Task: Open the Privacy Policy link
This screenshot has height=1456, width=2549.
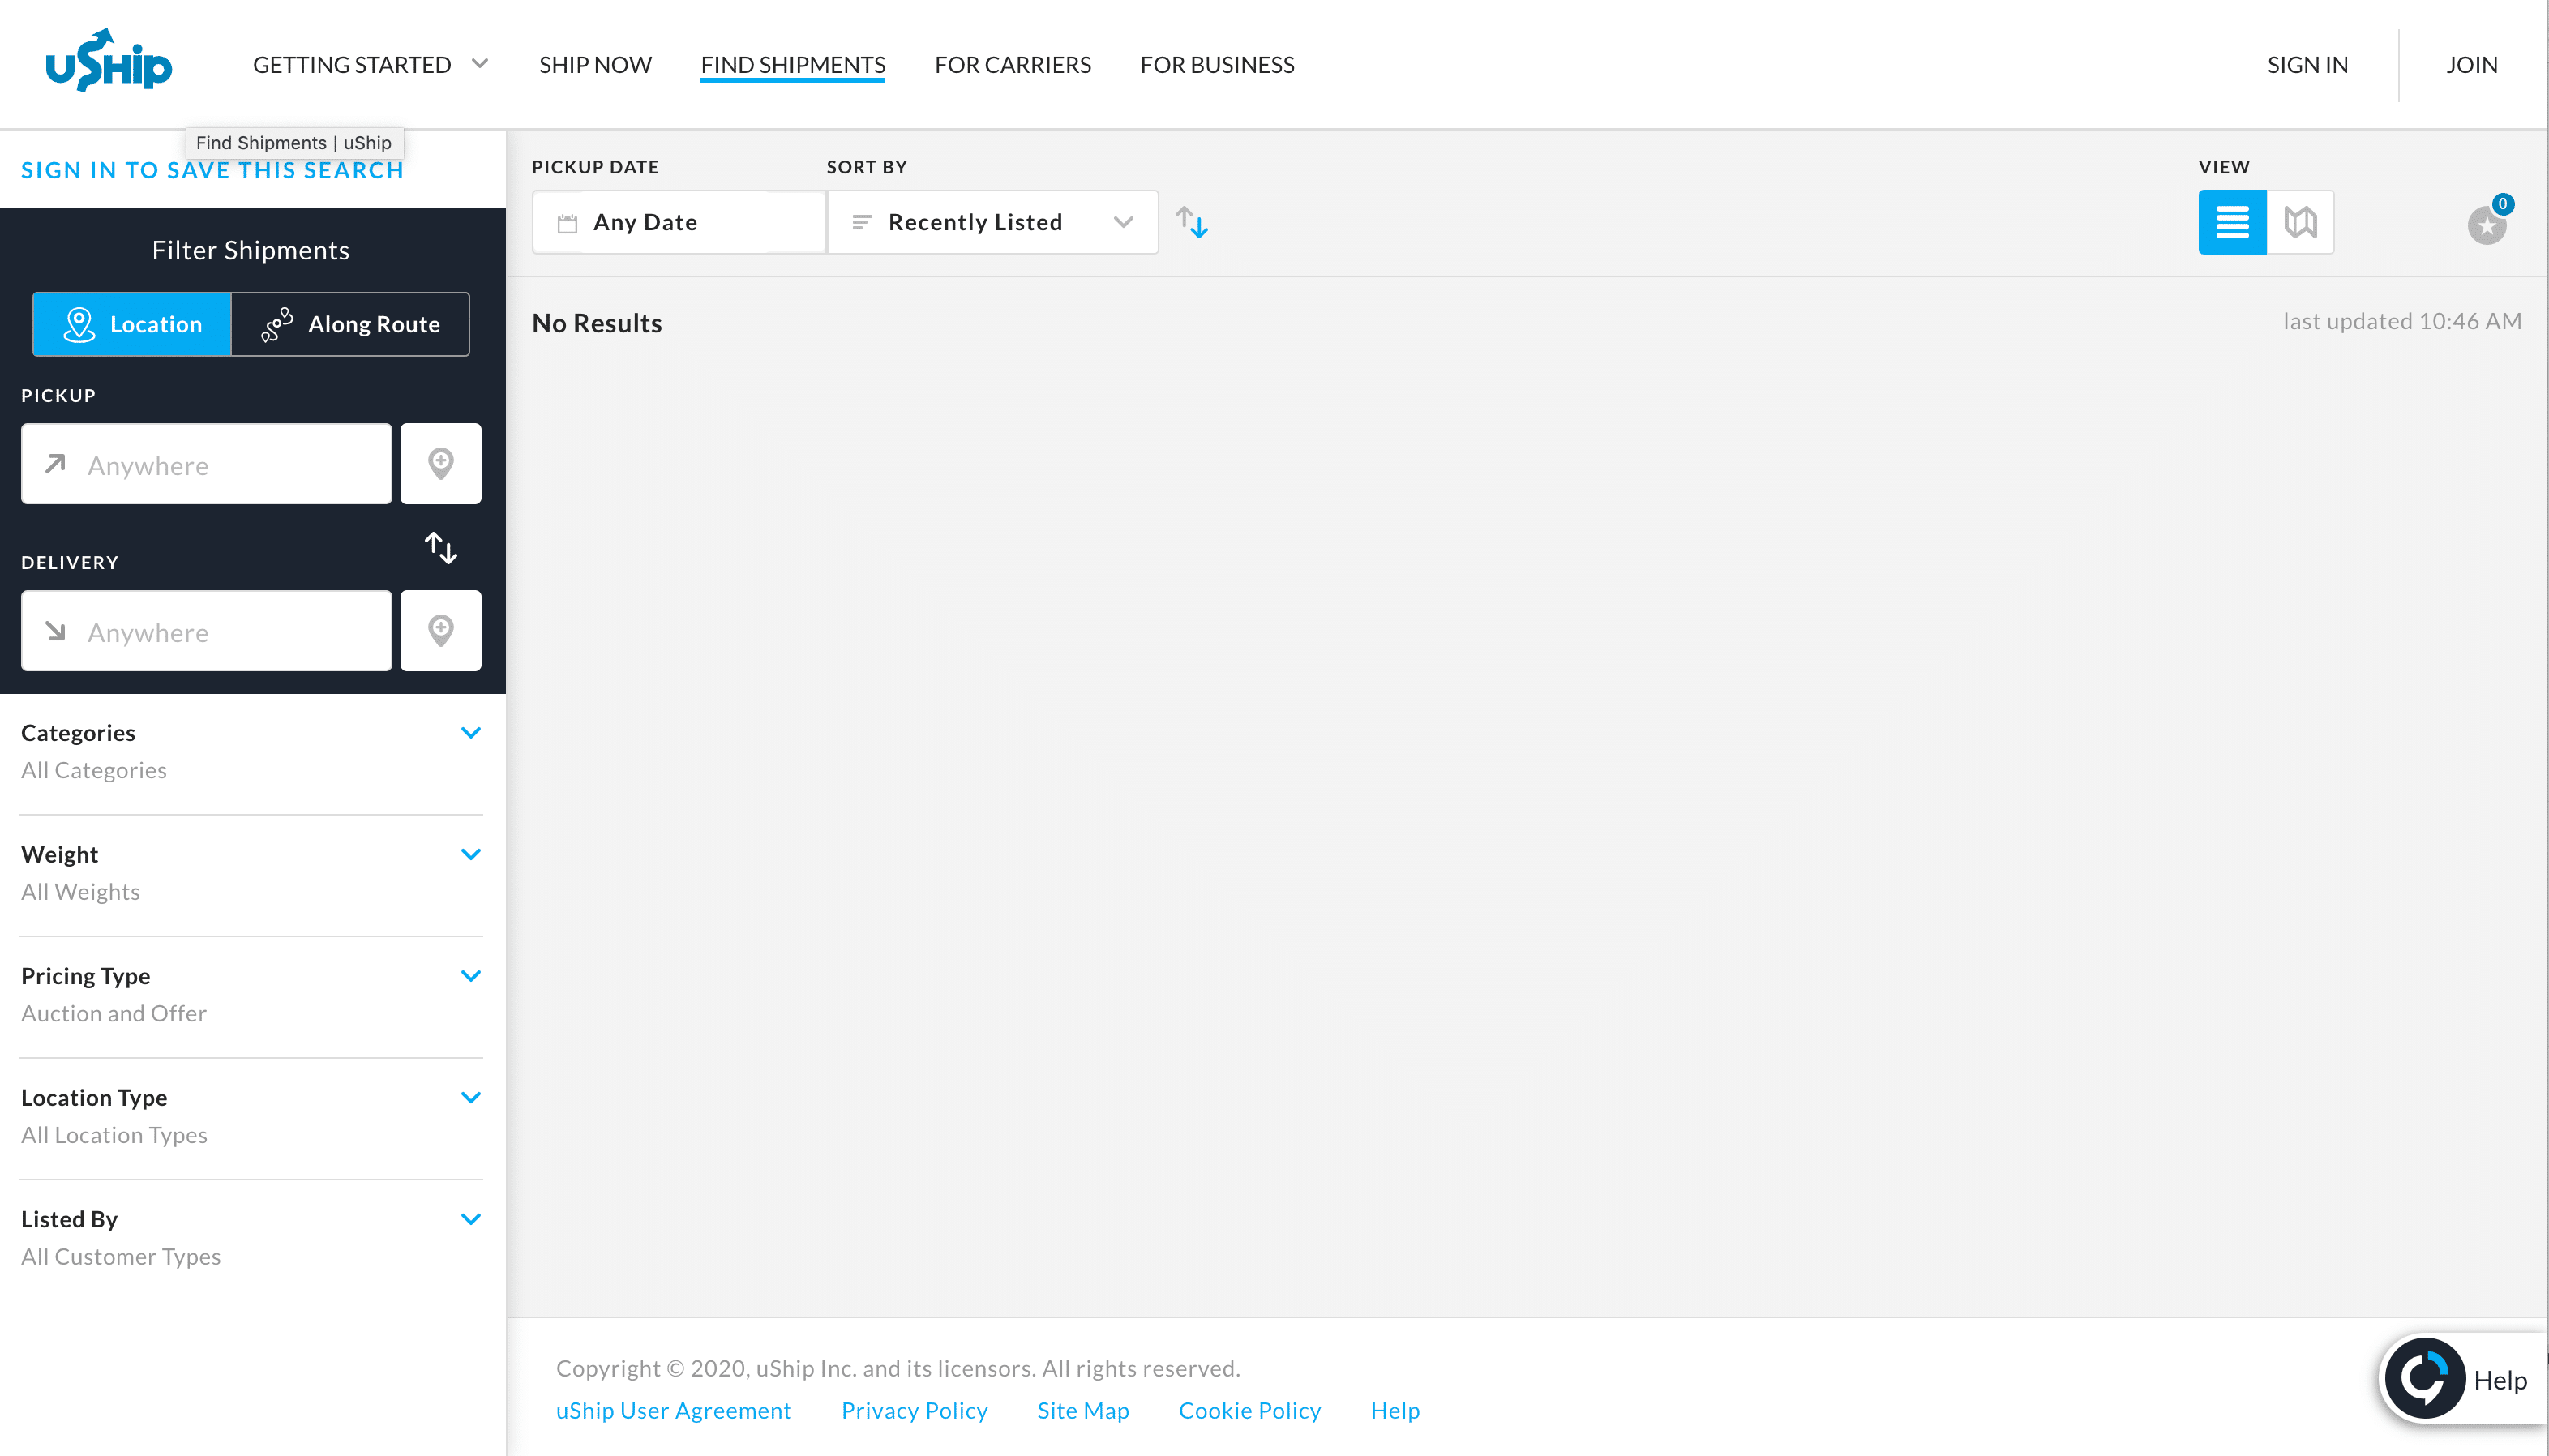Action: (x=914, y=1411)
